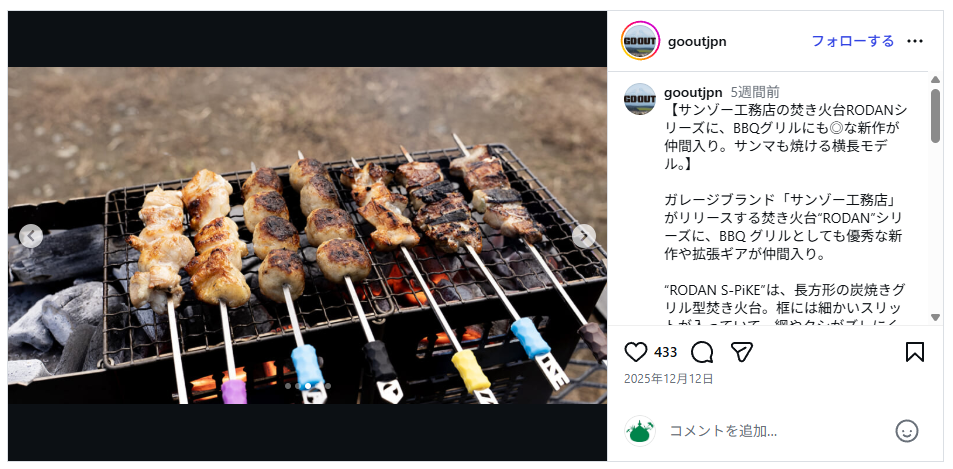953x469 pixels.
Task: Open the three-dot more options menu
Action: pos(915,41)
